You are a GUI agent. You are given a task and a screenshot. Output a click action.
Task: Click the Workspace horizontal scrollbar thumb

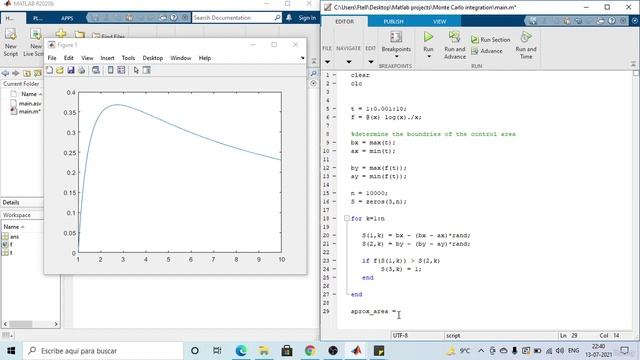(21, 324)
